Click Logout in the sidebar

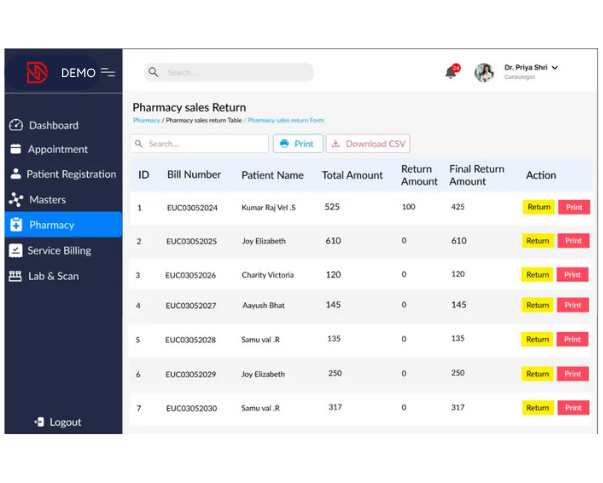65,422
